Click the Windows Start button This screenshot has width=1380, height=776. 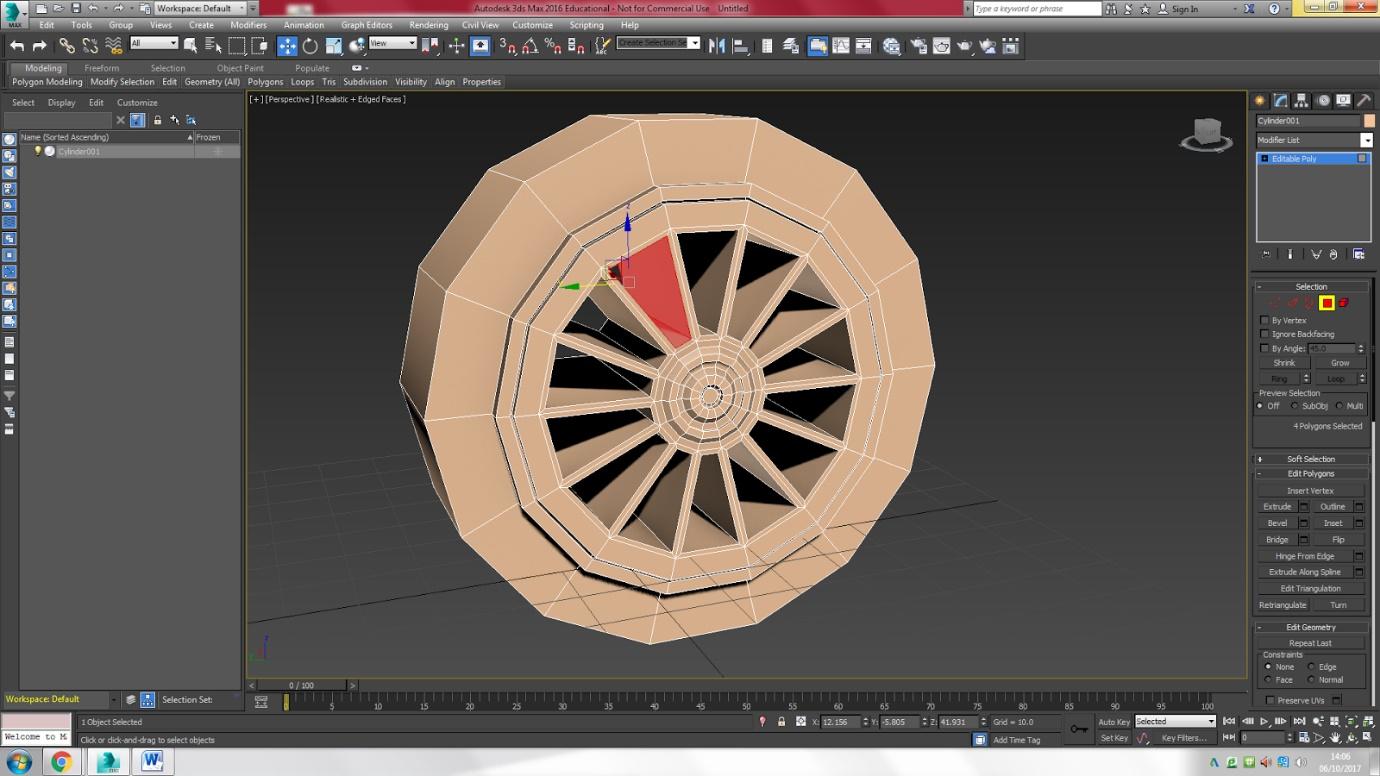click(19, 762)
